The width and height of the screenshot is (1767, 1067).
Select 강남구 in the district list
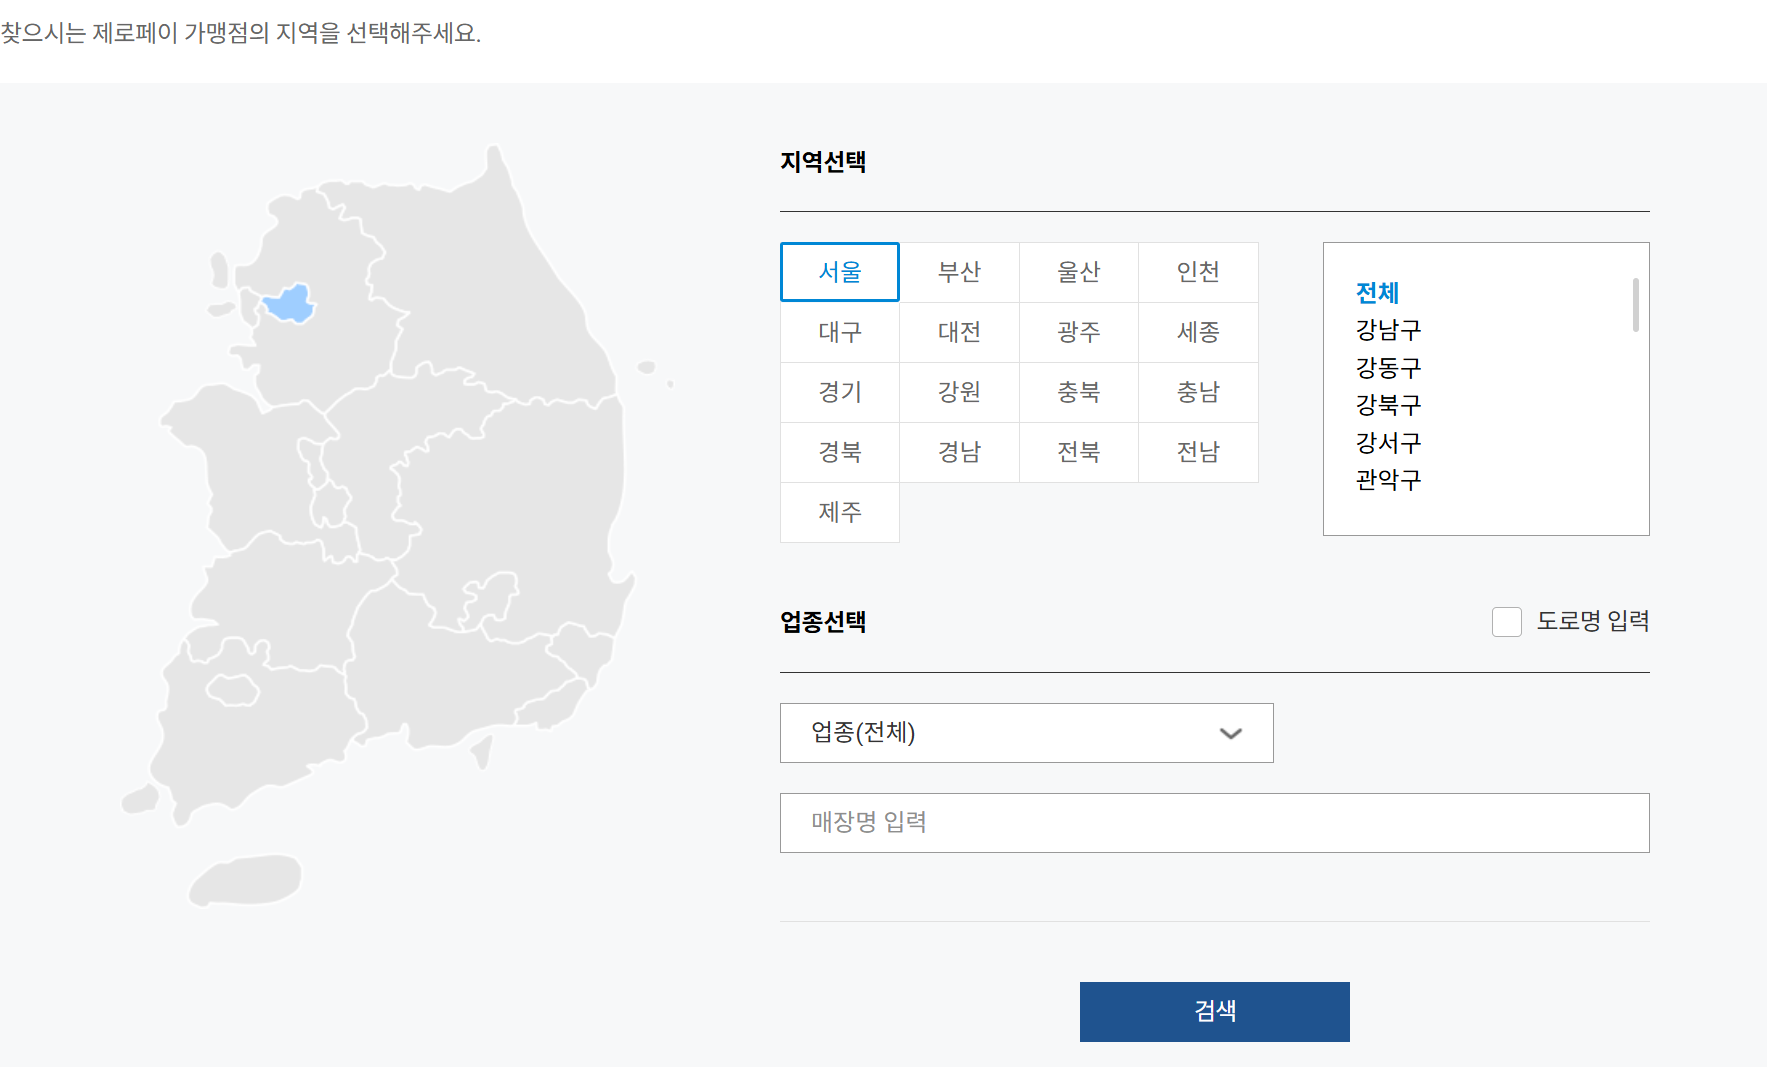(x=1388, y=330)
